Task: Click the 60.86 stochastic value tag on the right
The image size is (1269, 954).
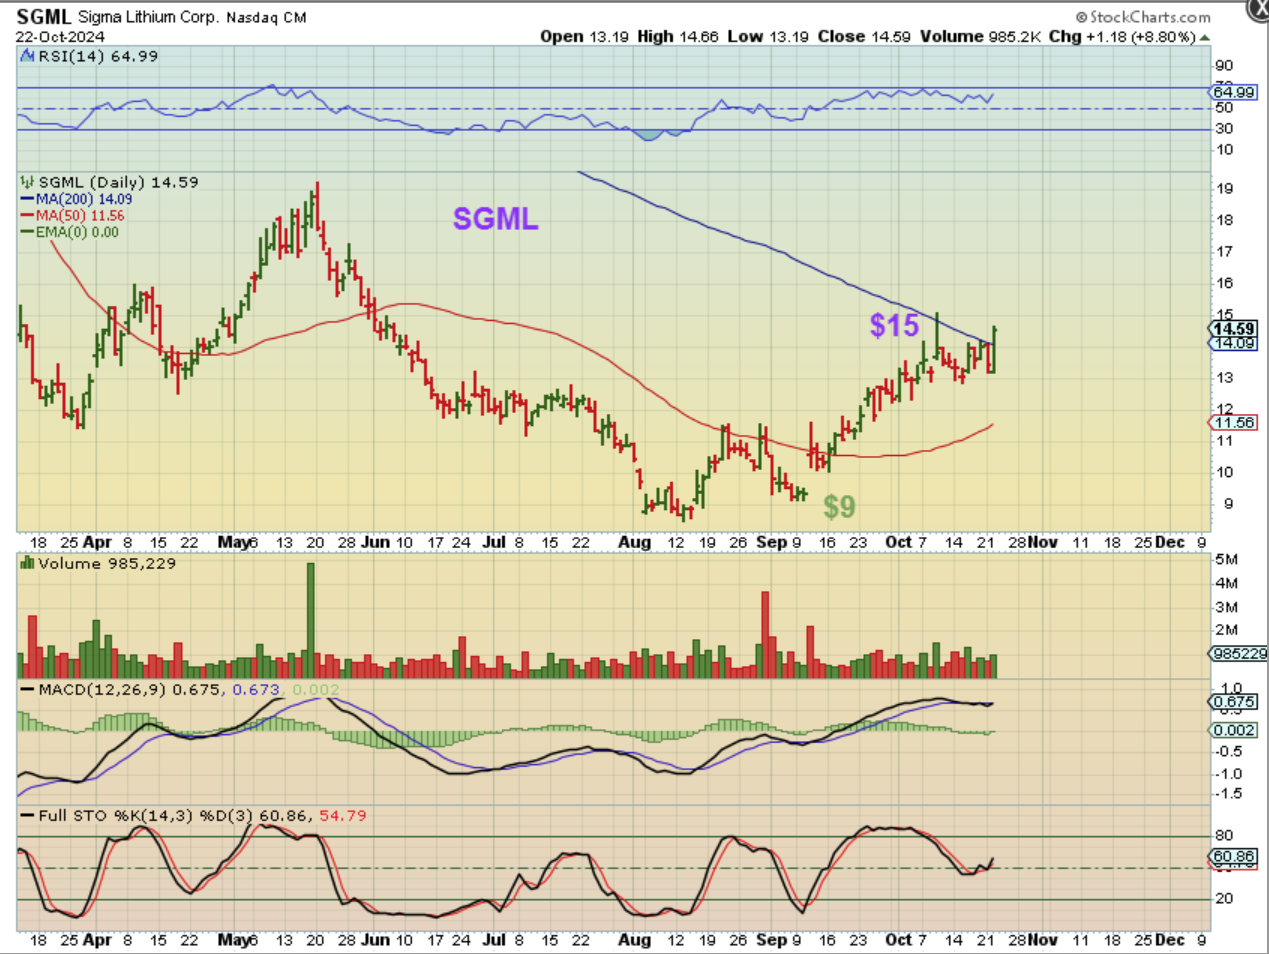Action: [1234, 857]
